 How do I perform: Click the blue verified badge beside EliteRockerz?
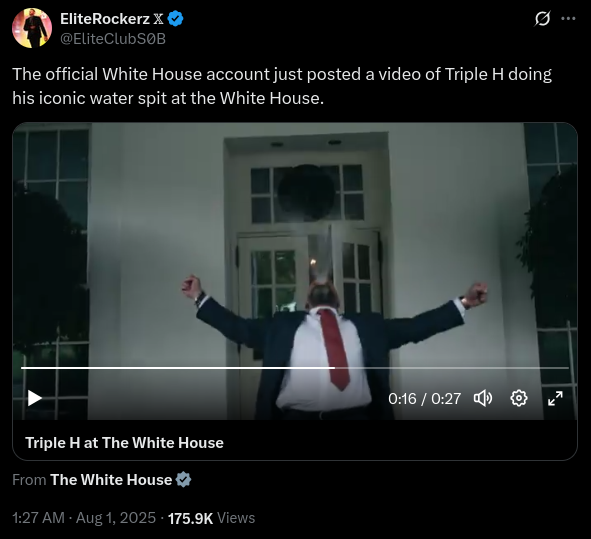175,18
